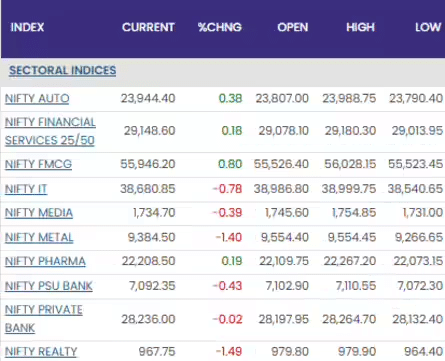The width and height of the screenshot is (445, 361).
Task: Select NIFTY REALTY change value -1.49
Action: [x=229, y=351]
